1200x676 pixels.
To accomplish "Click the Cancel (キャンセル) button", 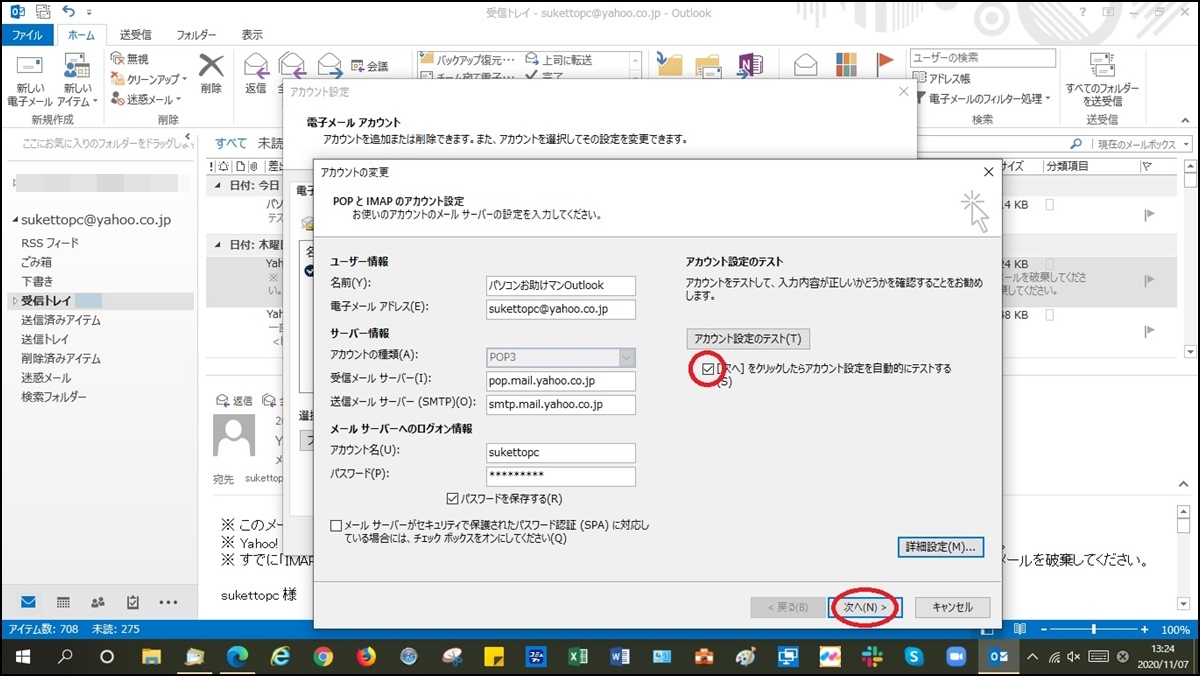I will point(952,607).
